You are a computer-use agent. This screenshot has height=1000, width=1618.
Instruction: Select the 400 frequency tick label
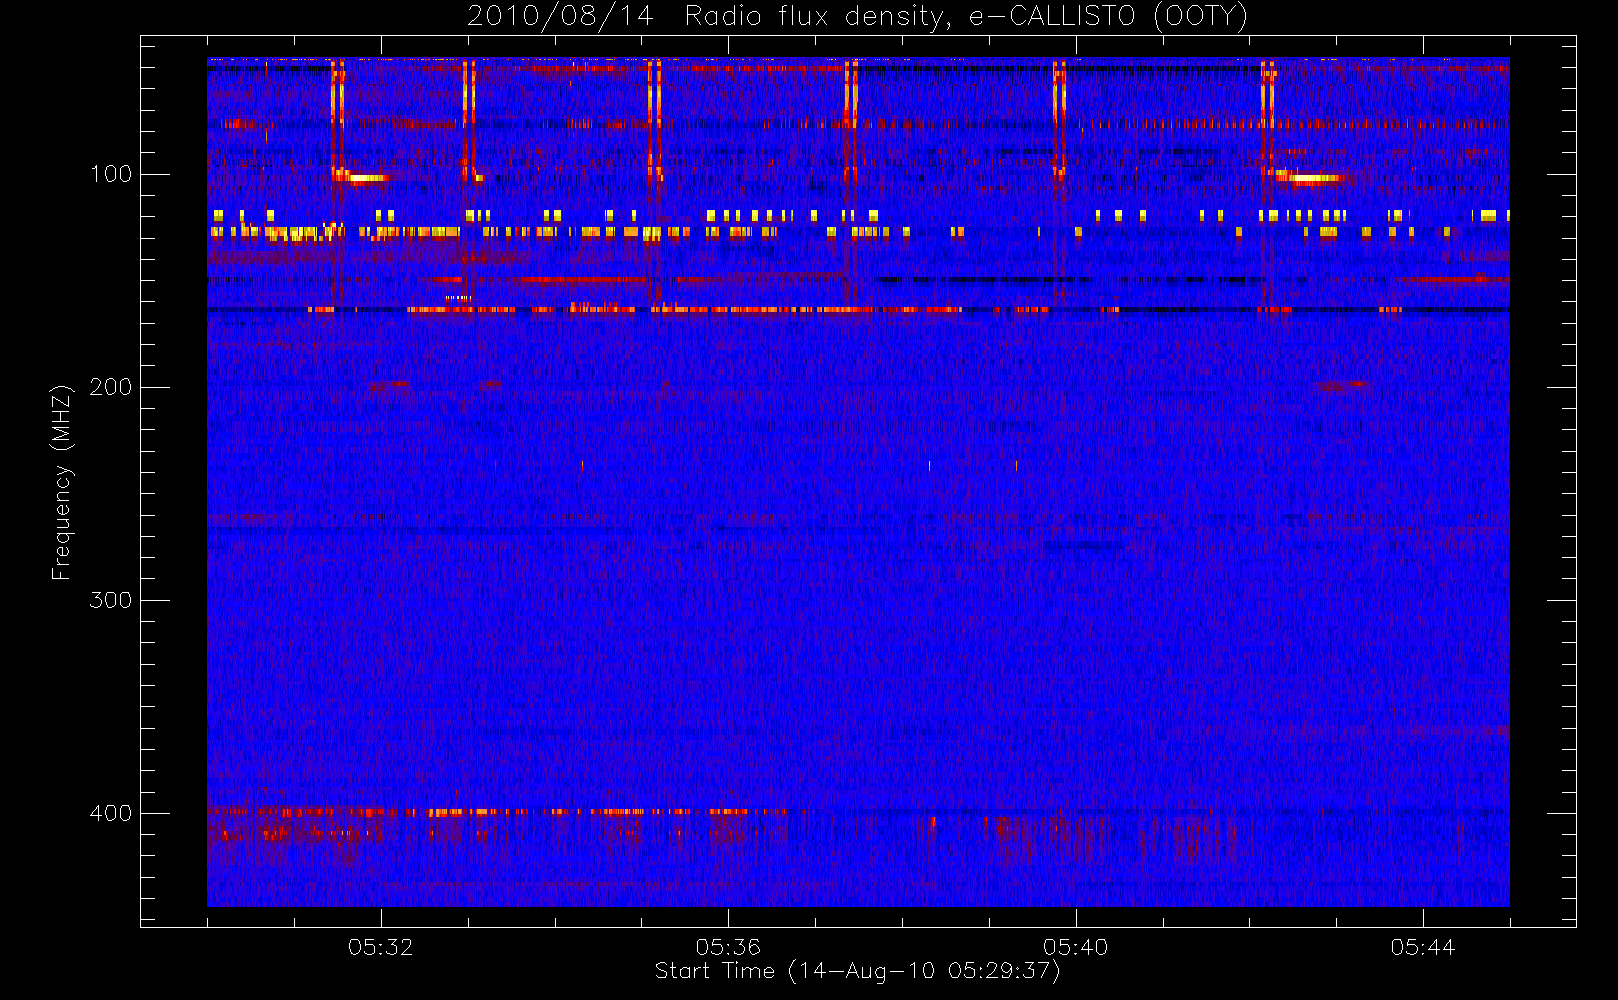pos(111,813)
